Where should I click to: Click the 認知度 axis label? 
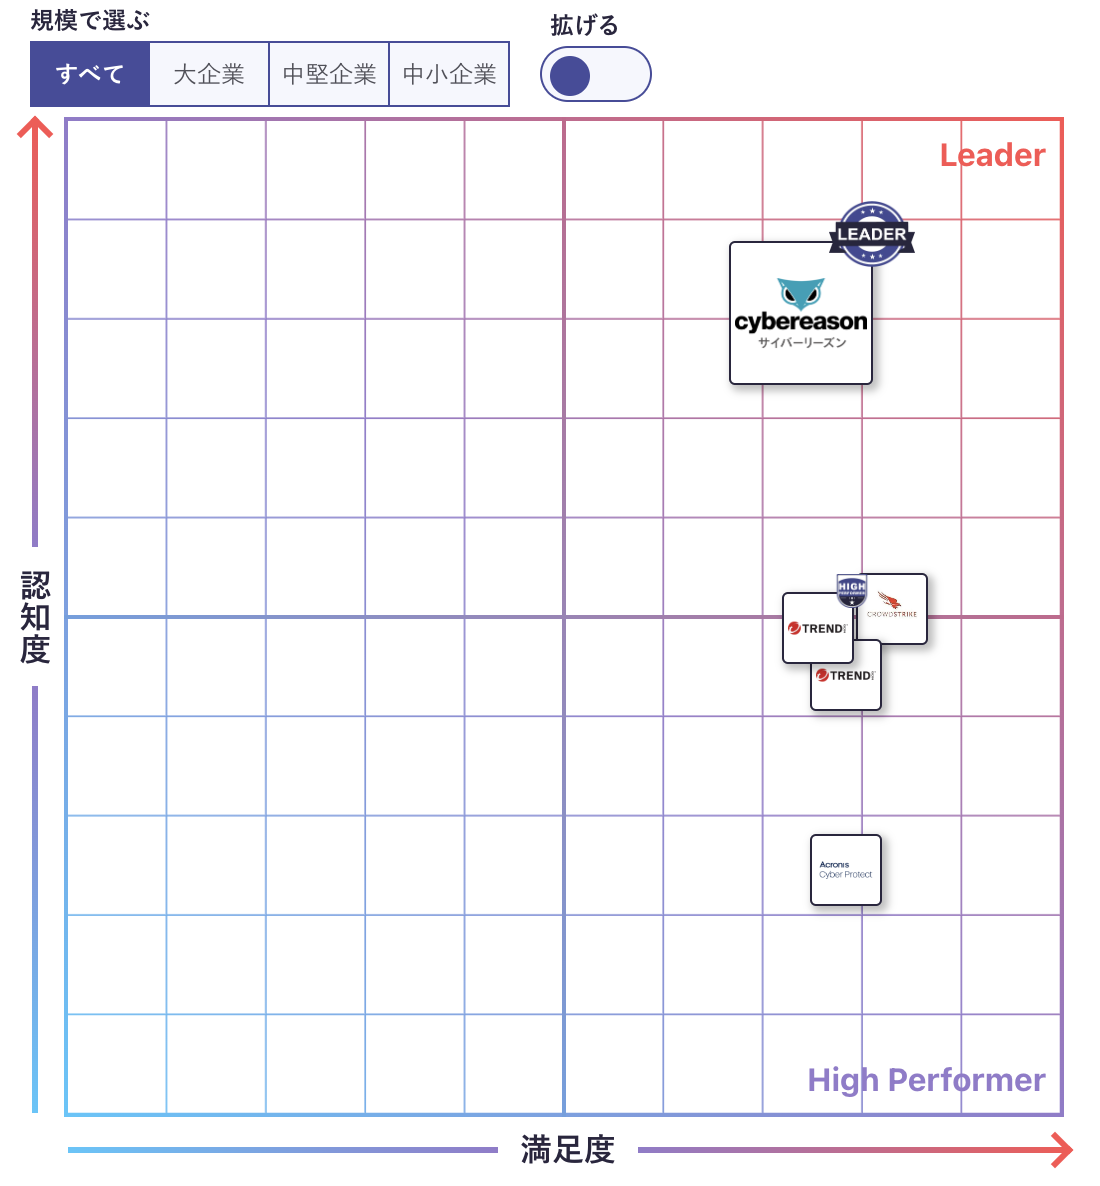point(35,617)
